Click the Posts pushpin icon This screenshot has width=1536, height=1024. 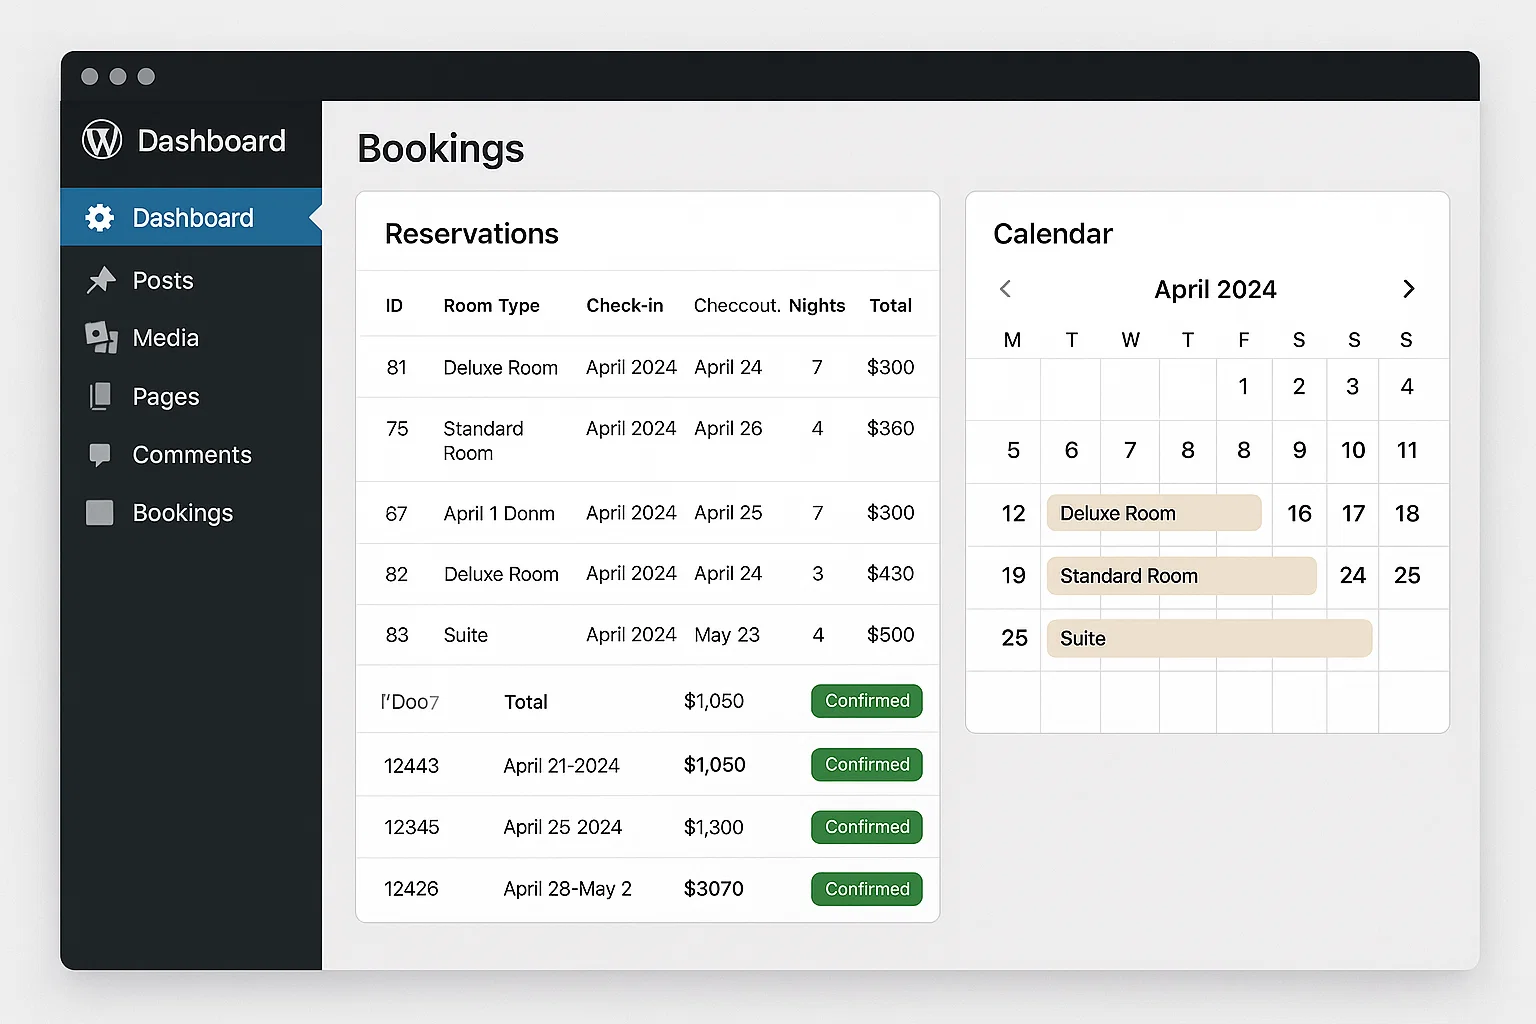100,281
